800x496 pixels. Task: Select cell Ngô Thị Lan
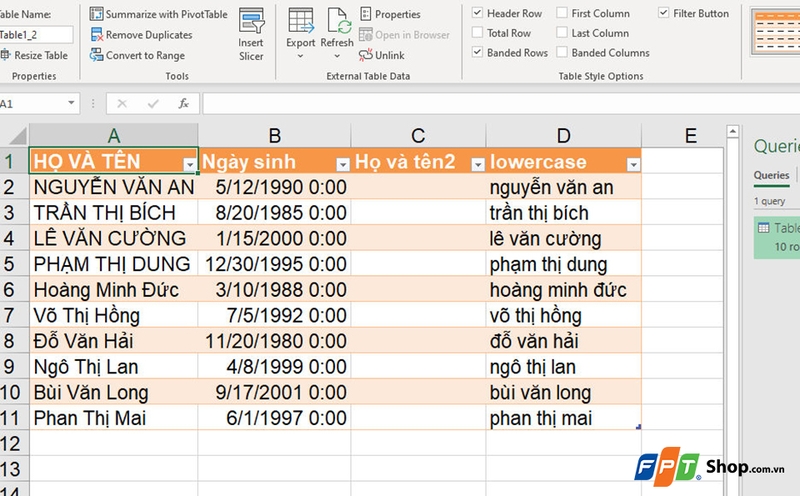[114, 366]
